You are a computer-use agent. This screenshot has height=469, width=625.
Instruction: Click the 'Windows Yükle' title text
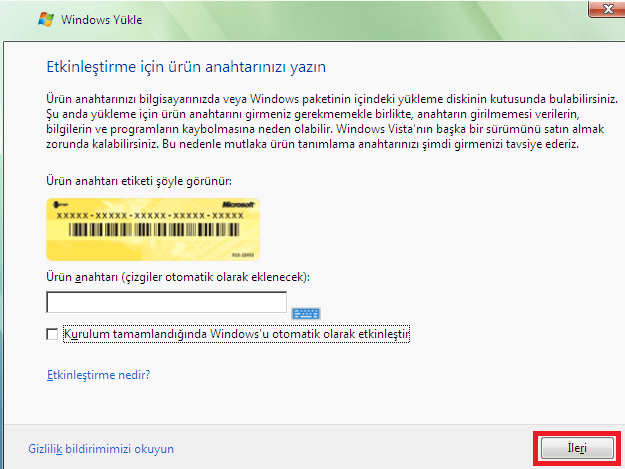101,20
